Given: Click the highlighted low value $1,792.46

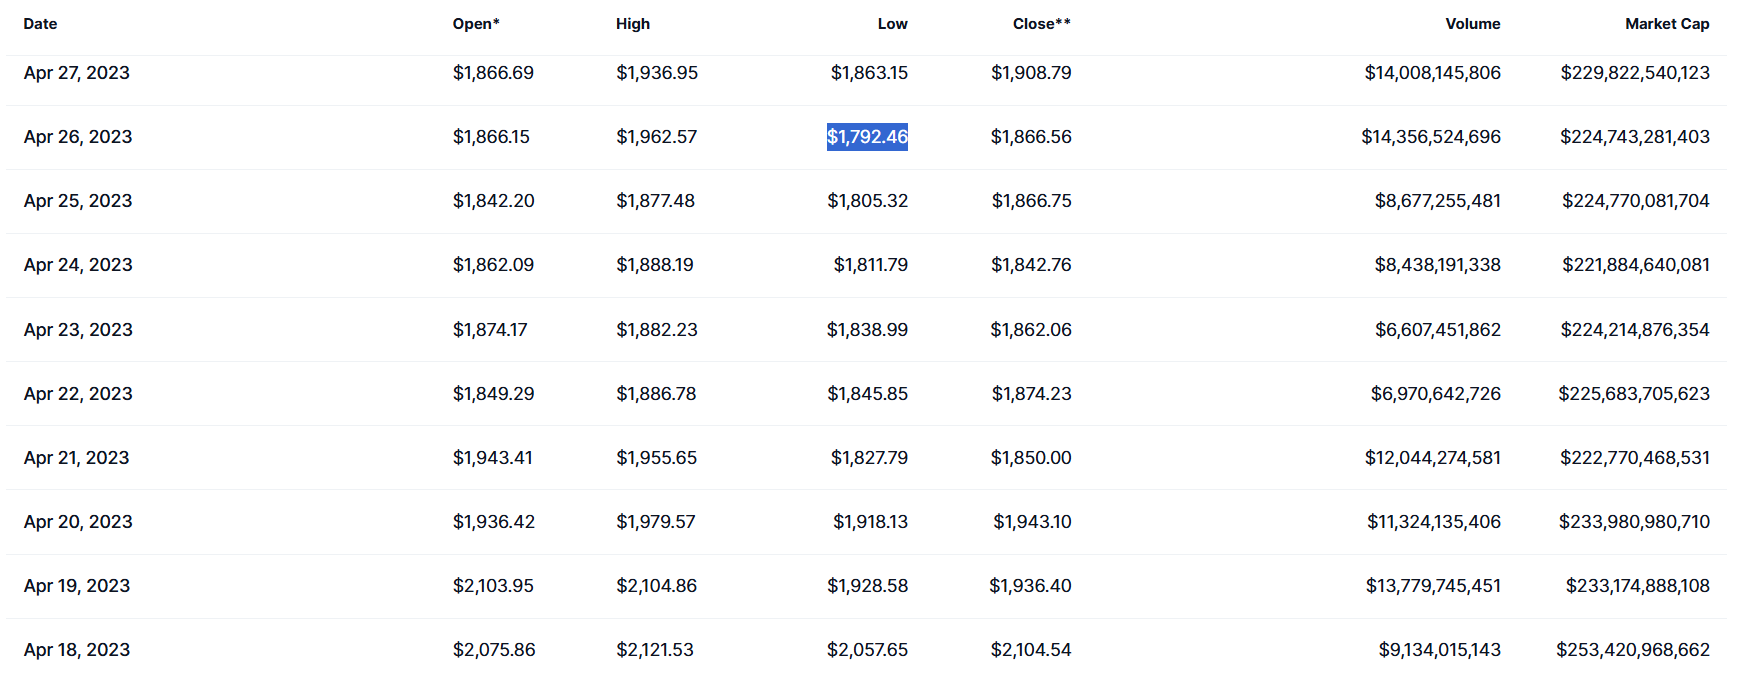Looking at the screenshot, I should pyautogui.click(x=867, y=137).
